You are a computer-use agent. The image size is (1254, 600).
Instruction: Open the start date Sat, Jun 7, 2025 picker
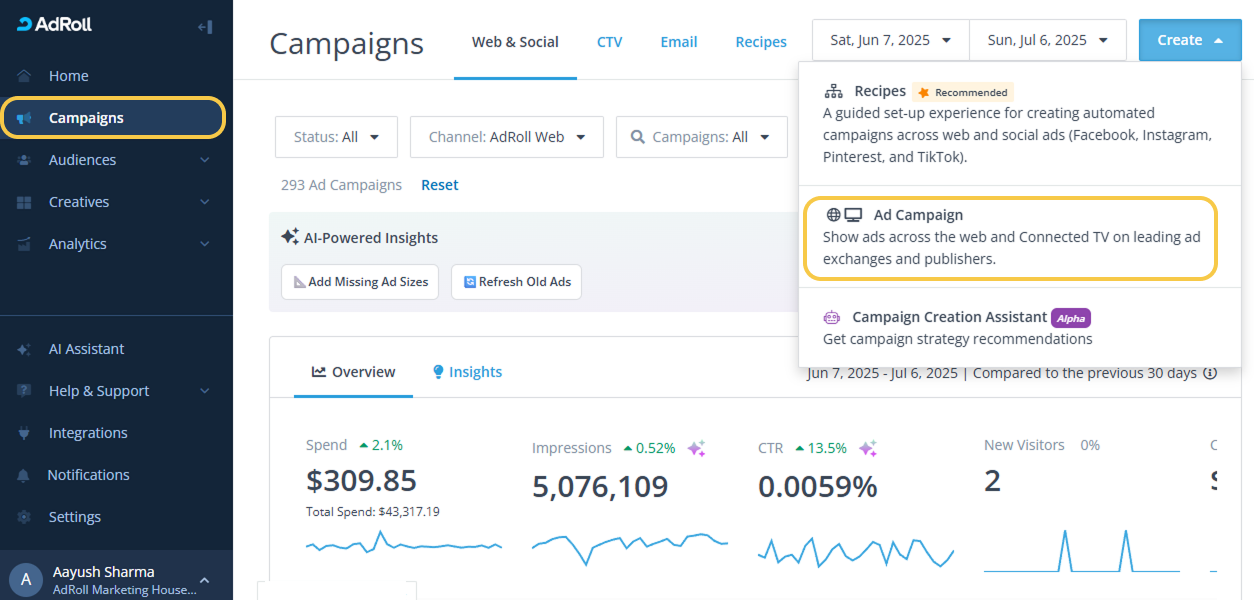[x=890, y=40]
